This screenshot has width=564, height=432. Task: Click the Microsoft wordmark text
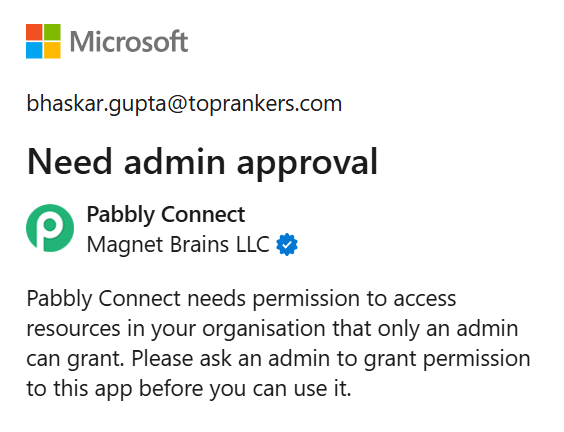pyautogui.click(x=129, y=41)
